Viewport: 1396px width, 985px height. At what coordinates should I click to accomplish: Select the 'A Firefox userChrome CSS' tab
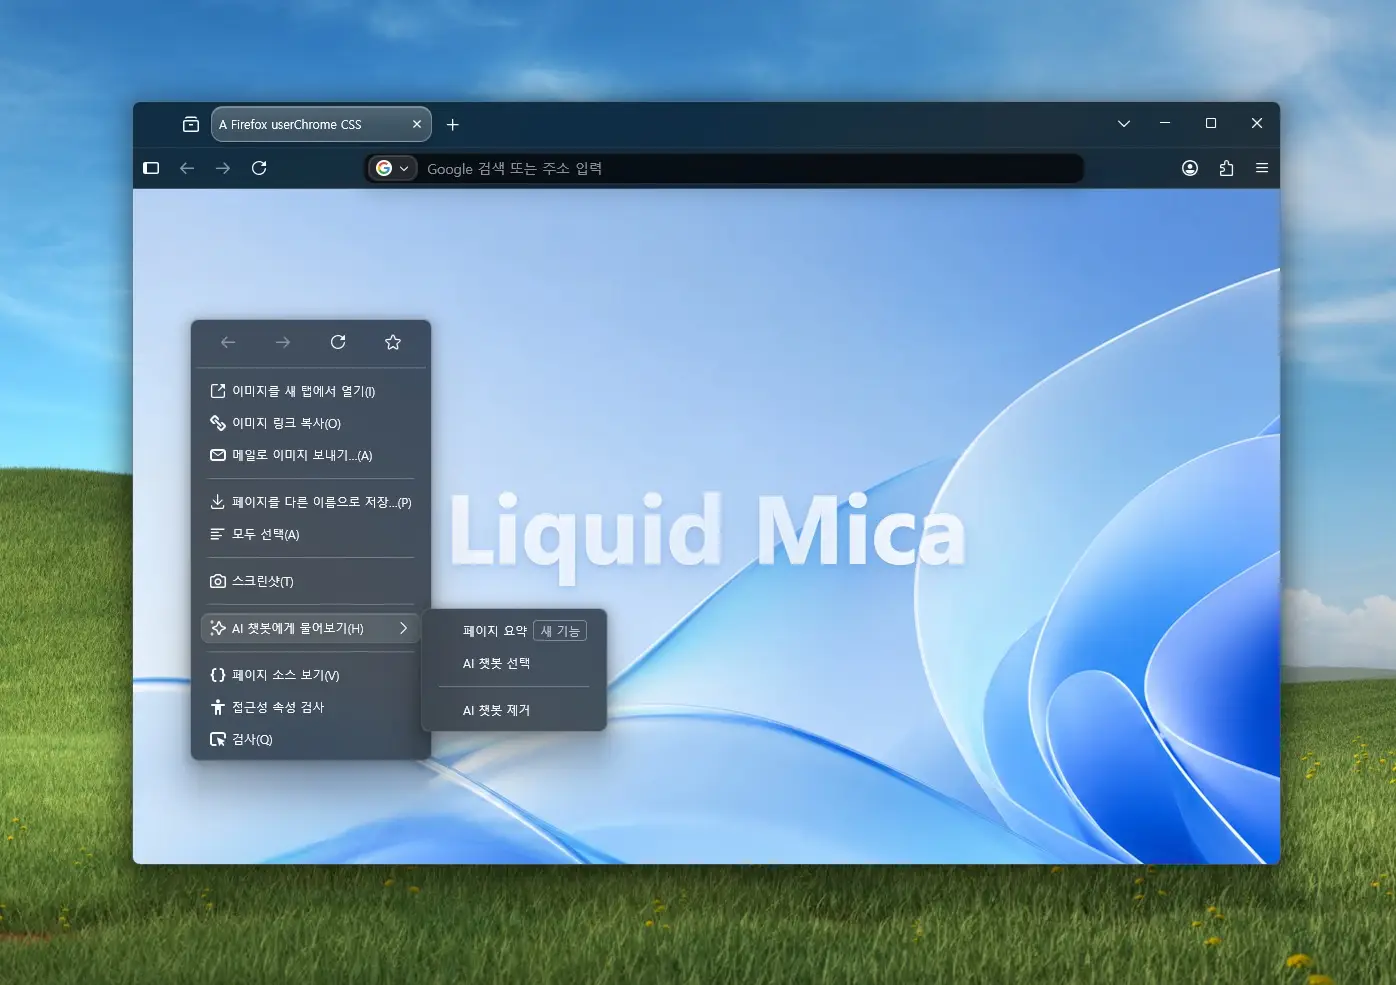tap(321, 124)
